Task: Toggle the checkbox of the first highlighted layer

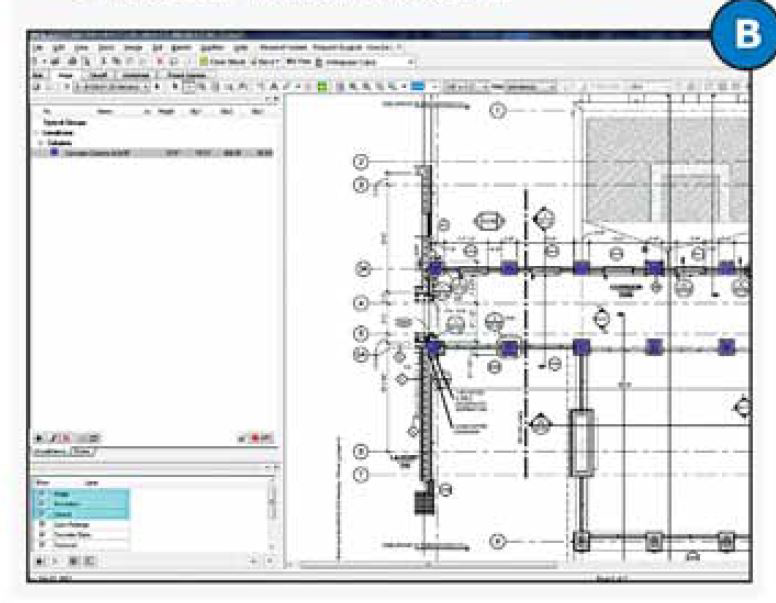Action: click(x=42, y=494)
